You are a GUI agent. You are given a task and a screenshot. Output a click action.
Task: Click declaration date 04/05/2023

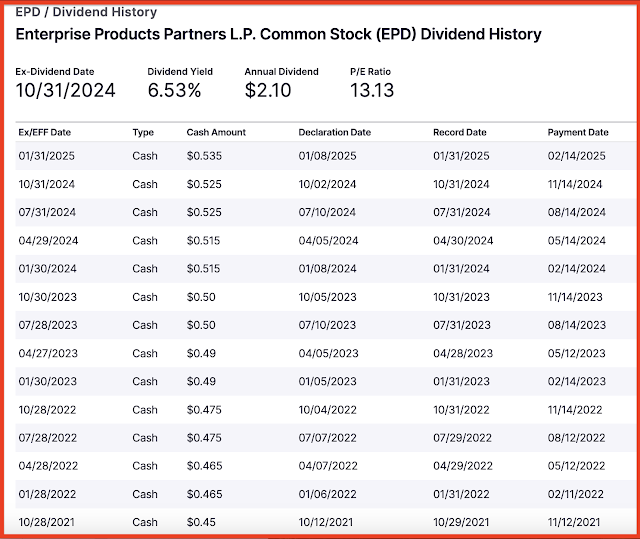click(328, 353)
